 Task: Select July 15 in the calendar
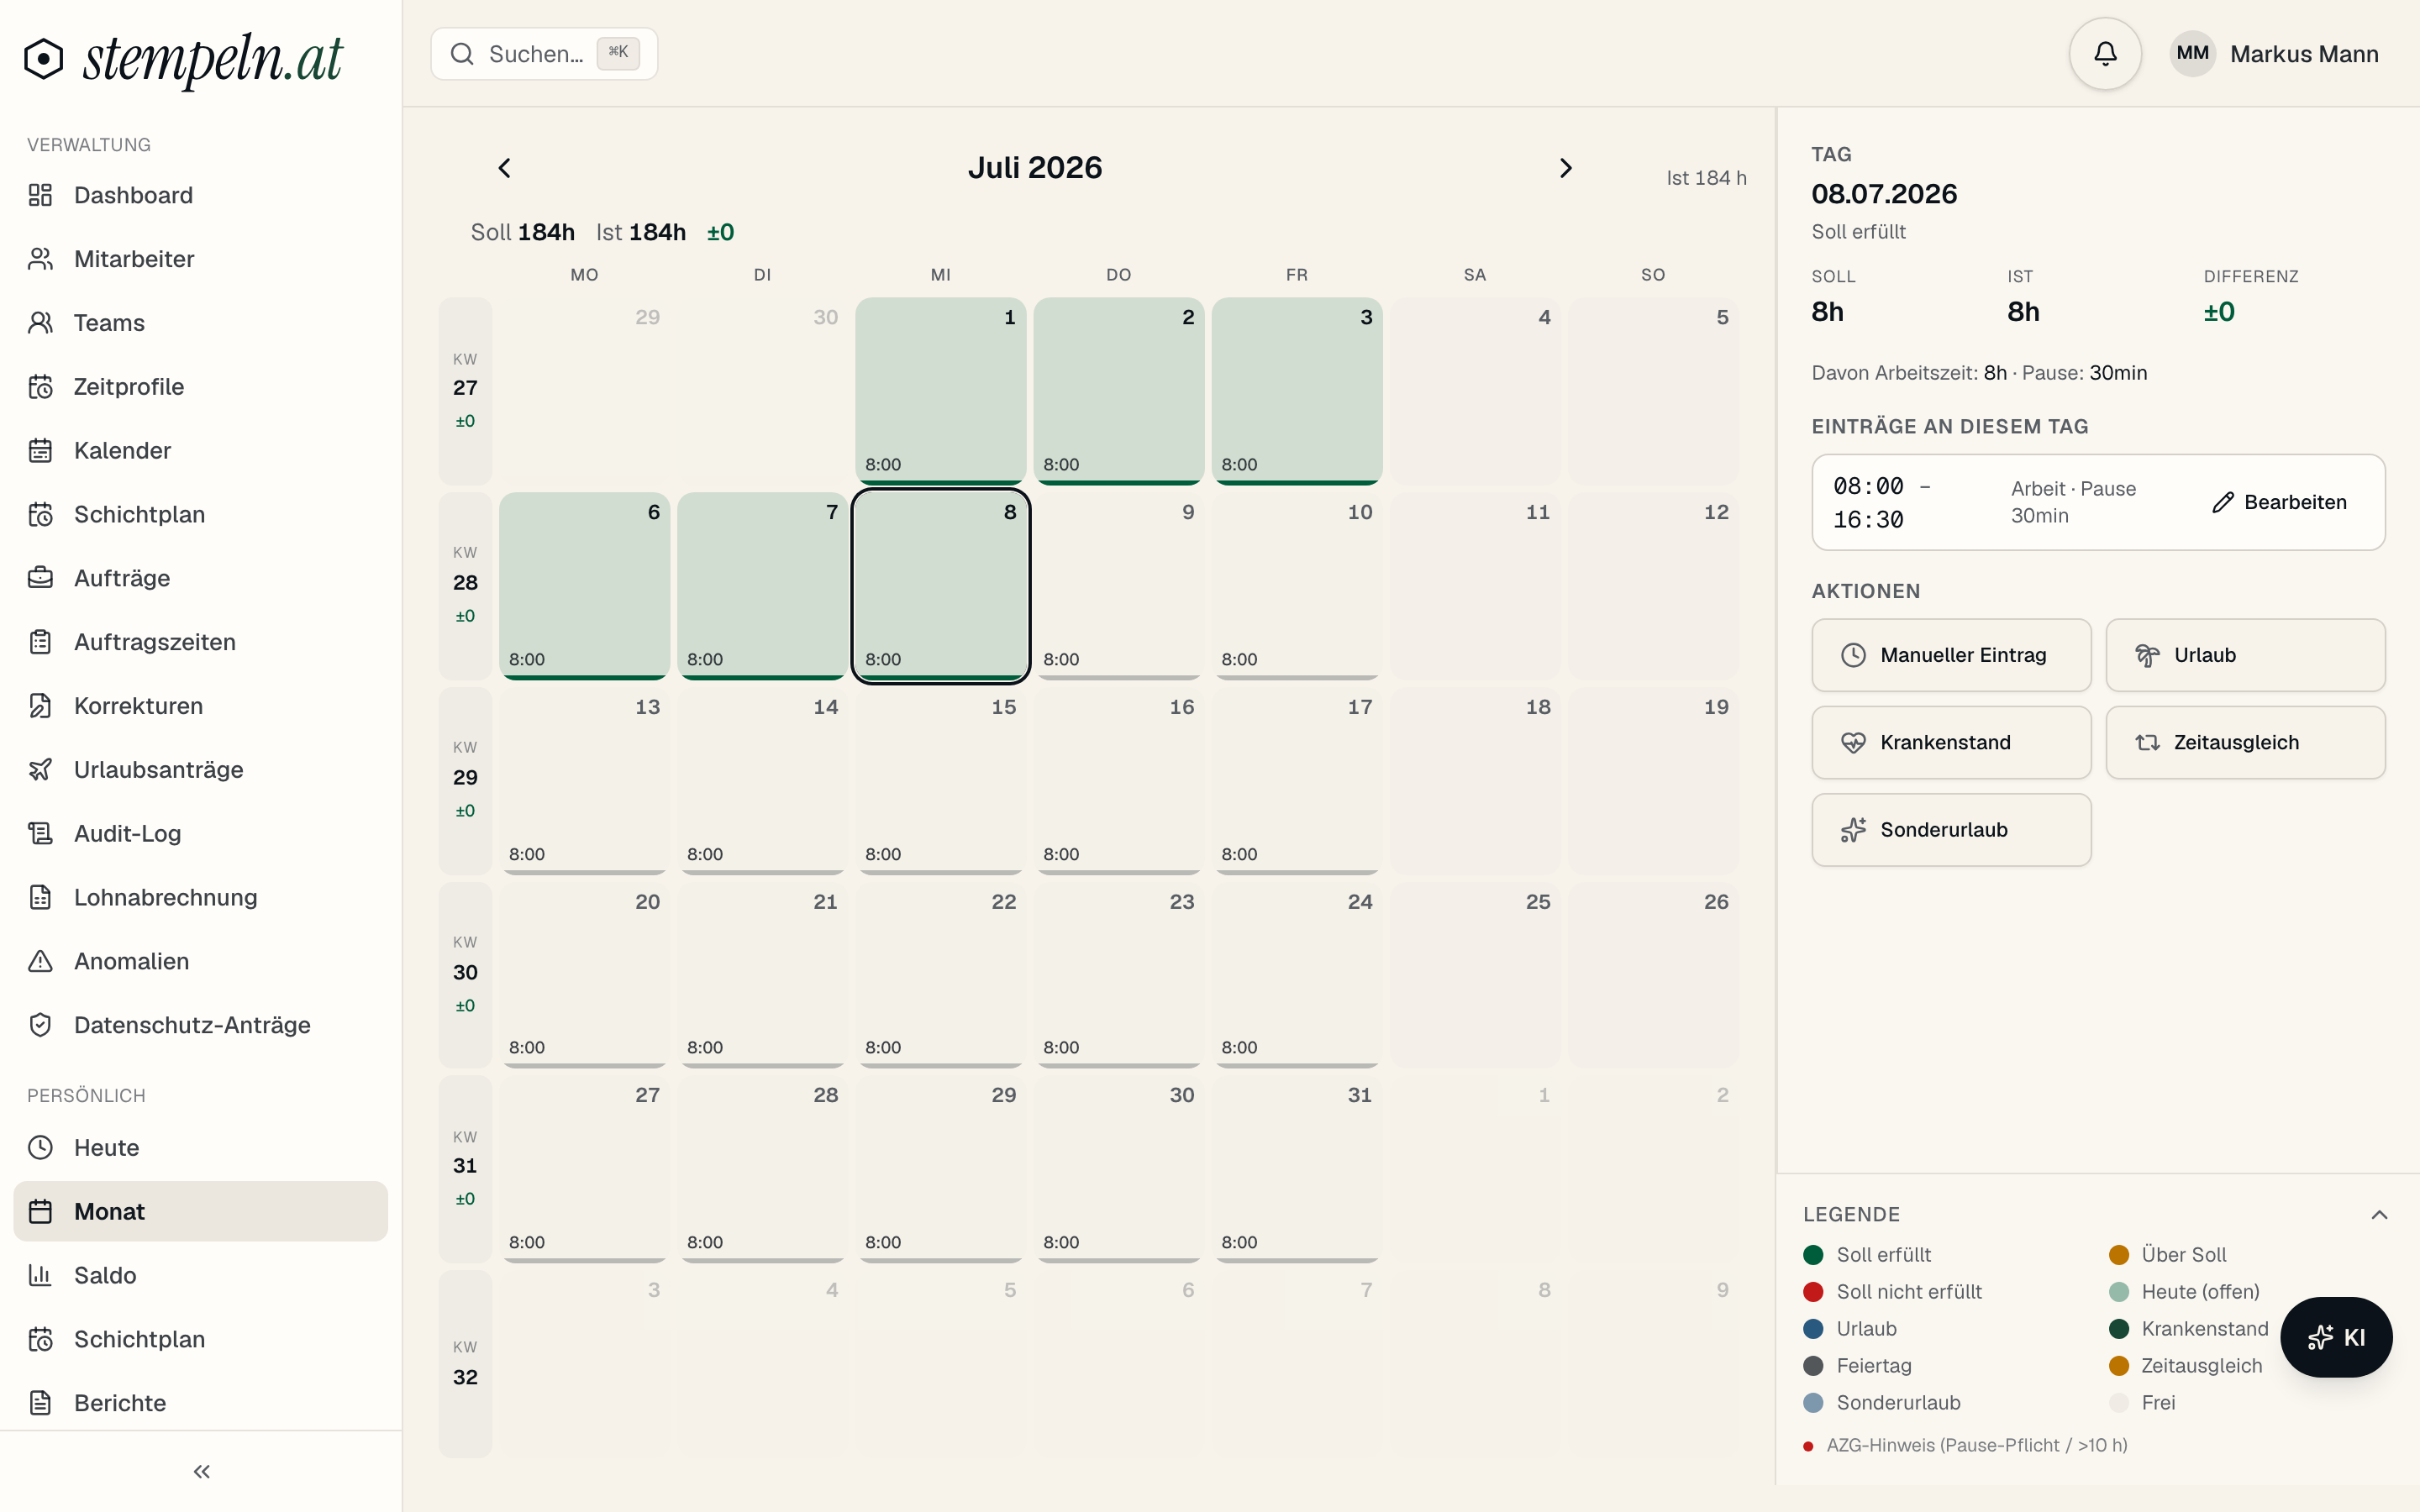click(940, 781)
